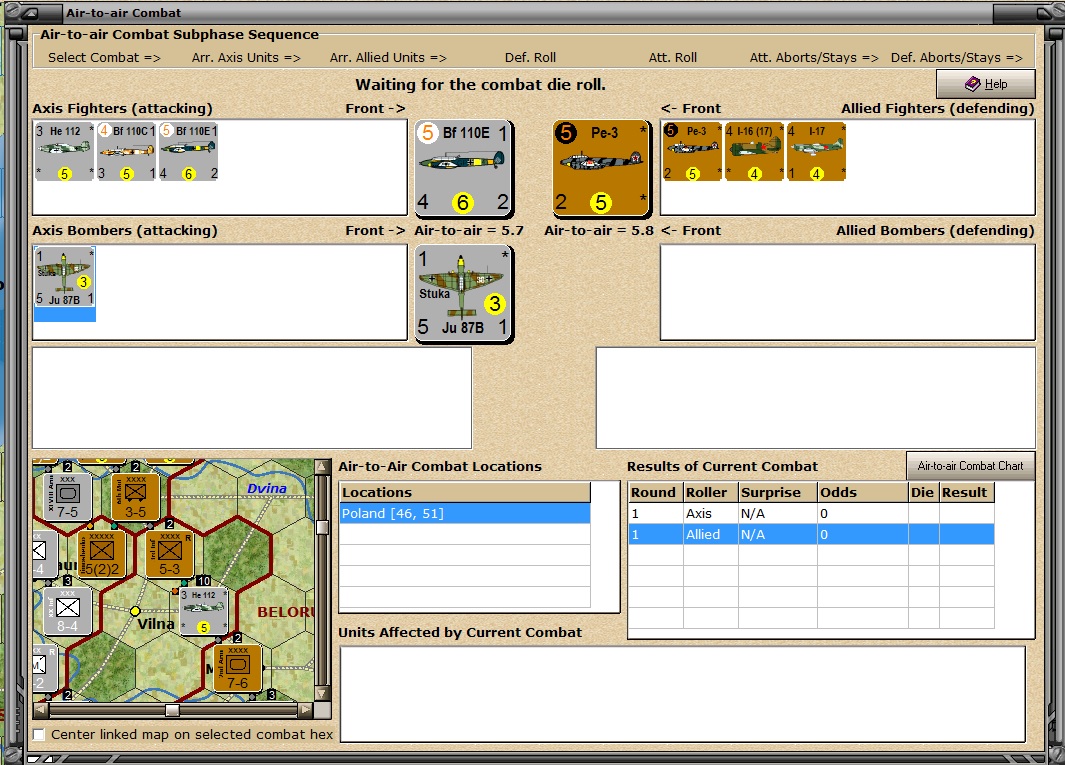The width and height of the screenshot is (1065, 765).
Task: Click the empty Allied Bombers (defending) list box
Action: 848,292
